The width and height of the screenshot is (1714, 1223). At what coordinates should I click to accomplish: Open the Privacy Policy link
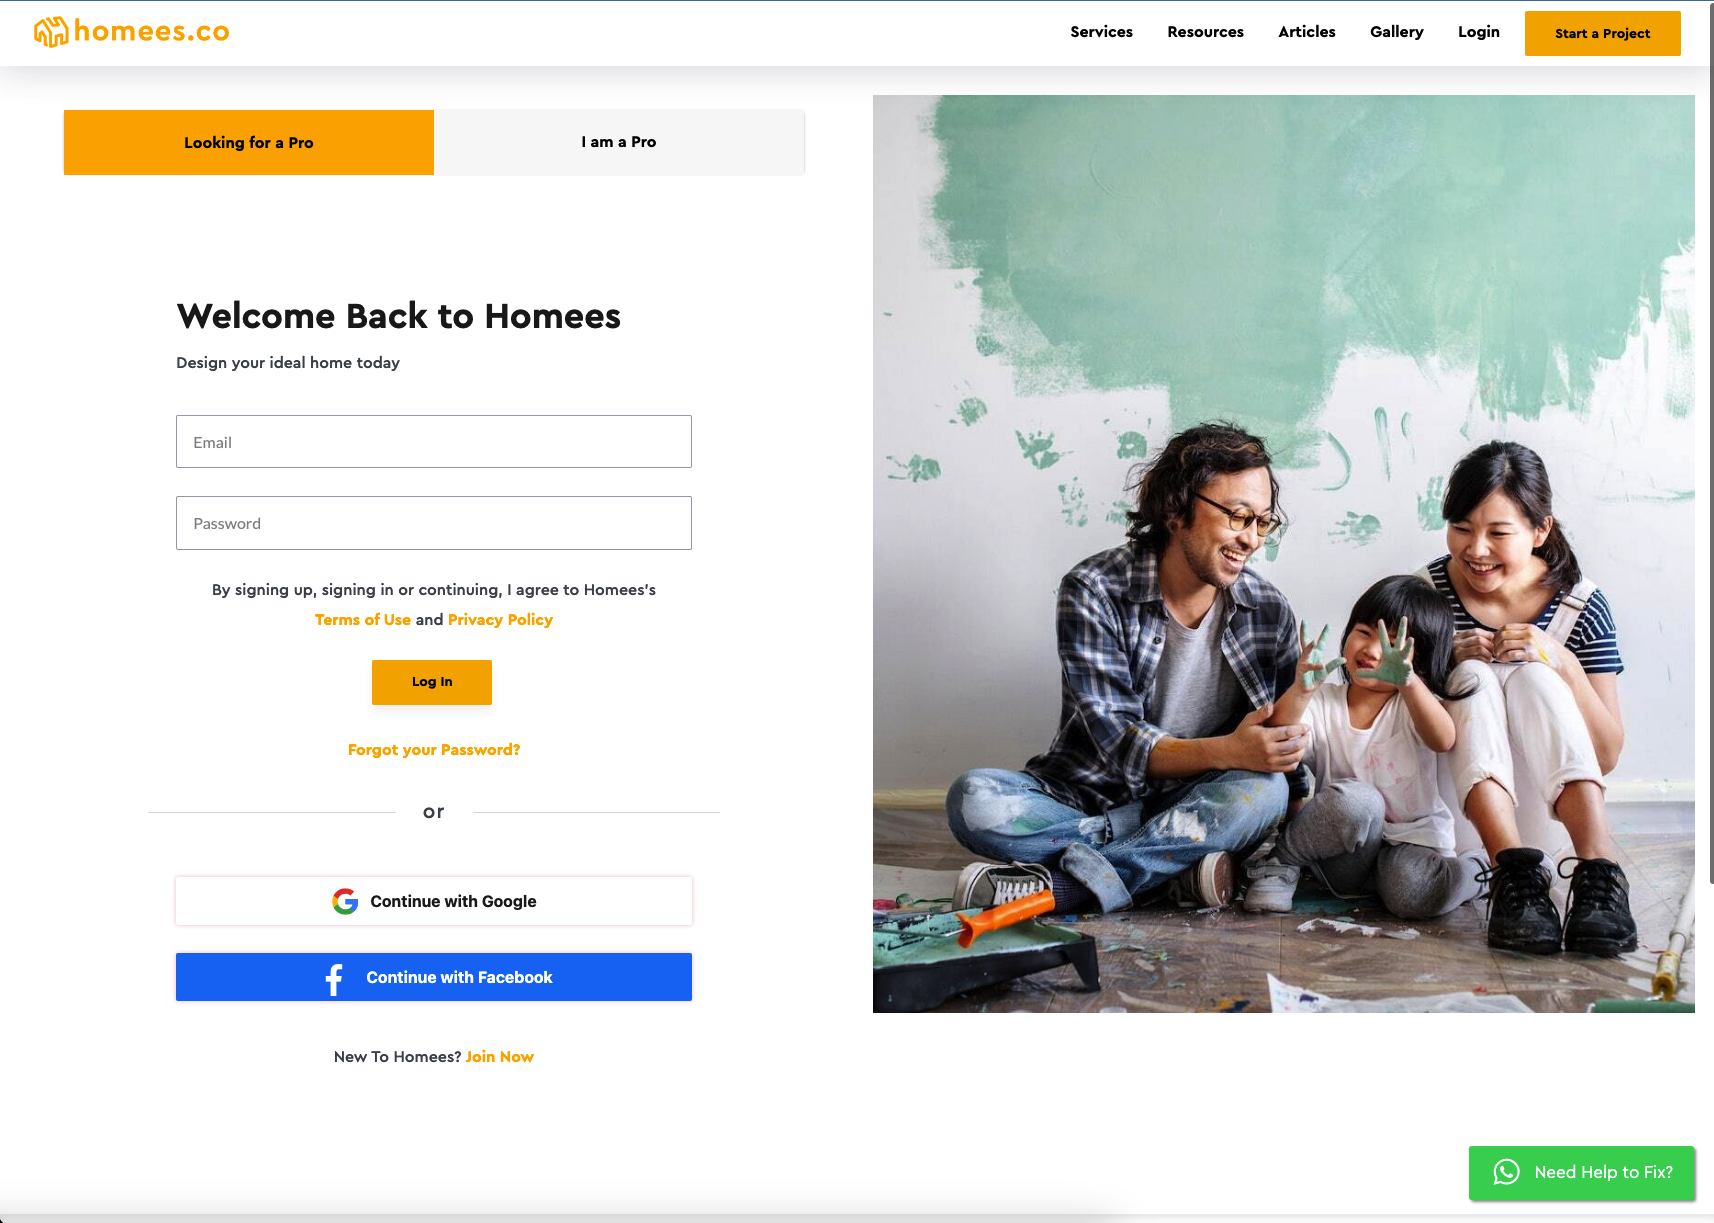[x=500, y=620]
